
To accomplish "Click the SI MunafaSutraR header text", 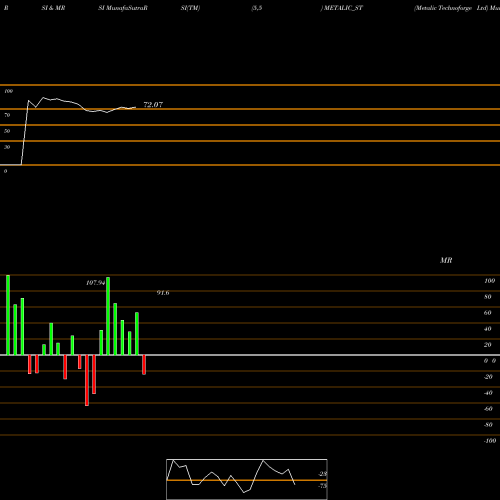I will [x=123, y=8].
